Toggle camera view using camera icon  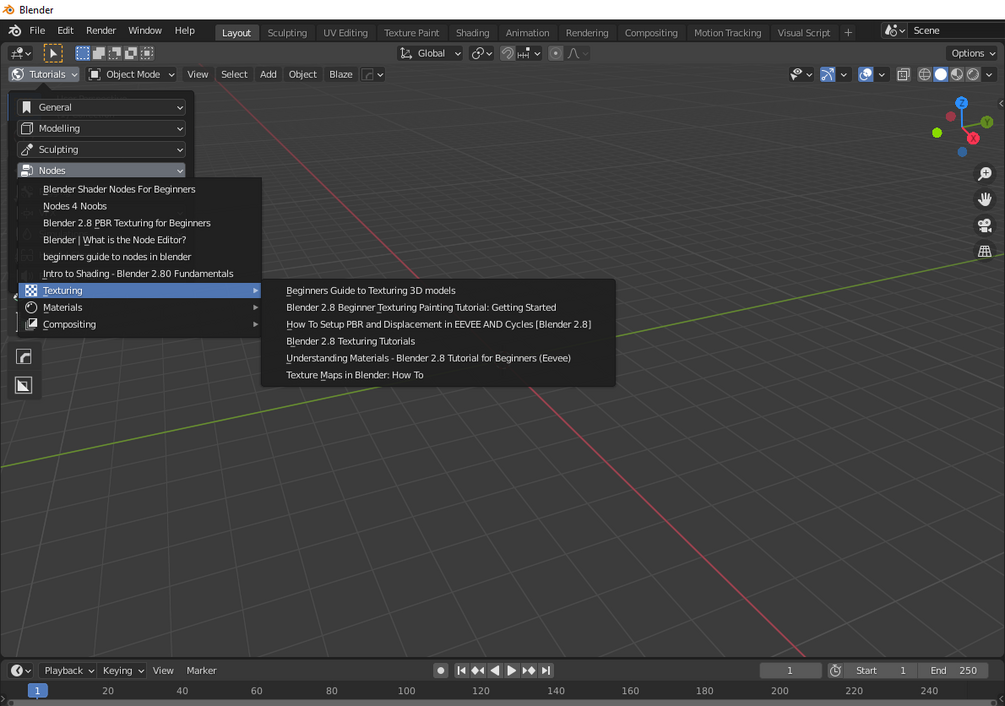984,225
